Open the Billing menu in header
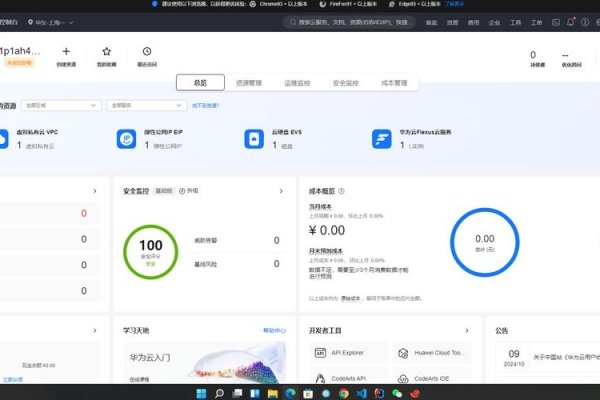Viewport: 600px width, 400px height. pos(473,23)
